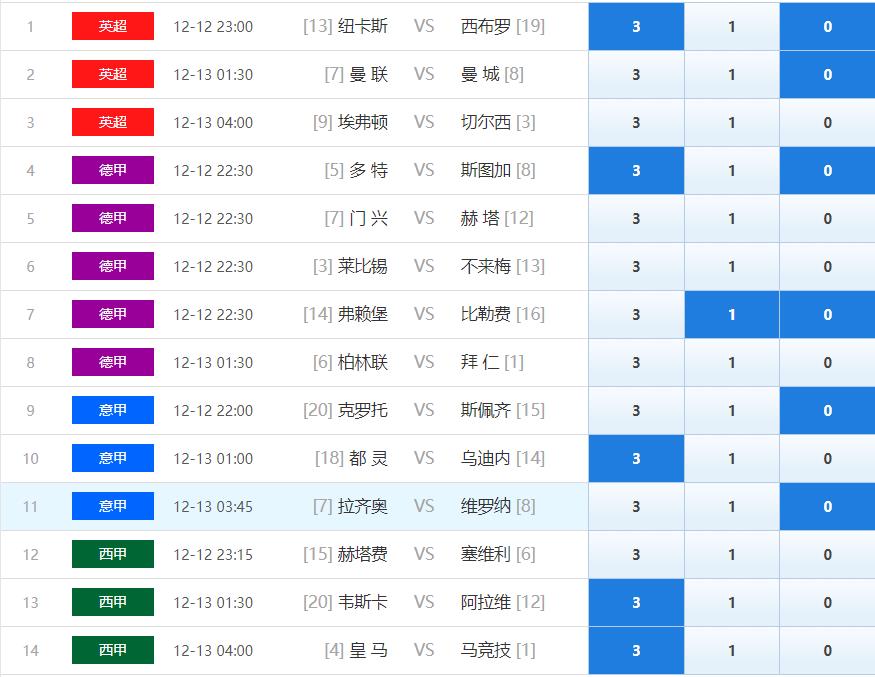Select 3 for 拉齐奥 vs 维罗纳

(636, 506)
